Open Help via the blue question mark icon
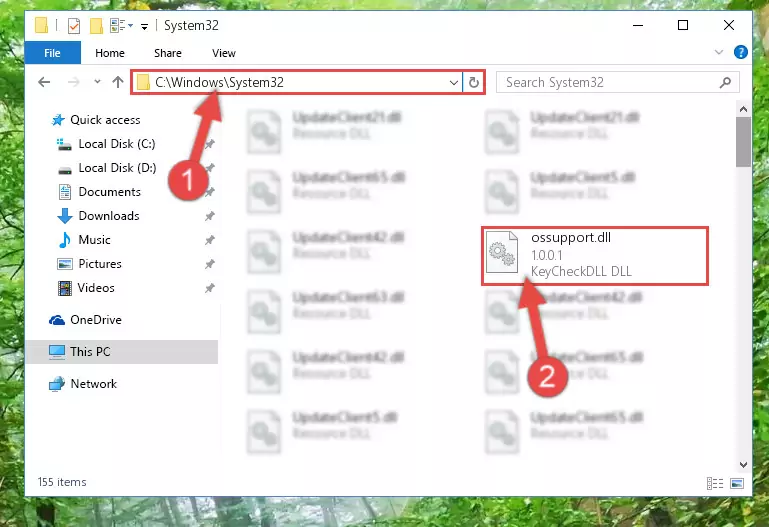Viewport: 769px width, 527px height. click(741, 52)
